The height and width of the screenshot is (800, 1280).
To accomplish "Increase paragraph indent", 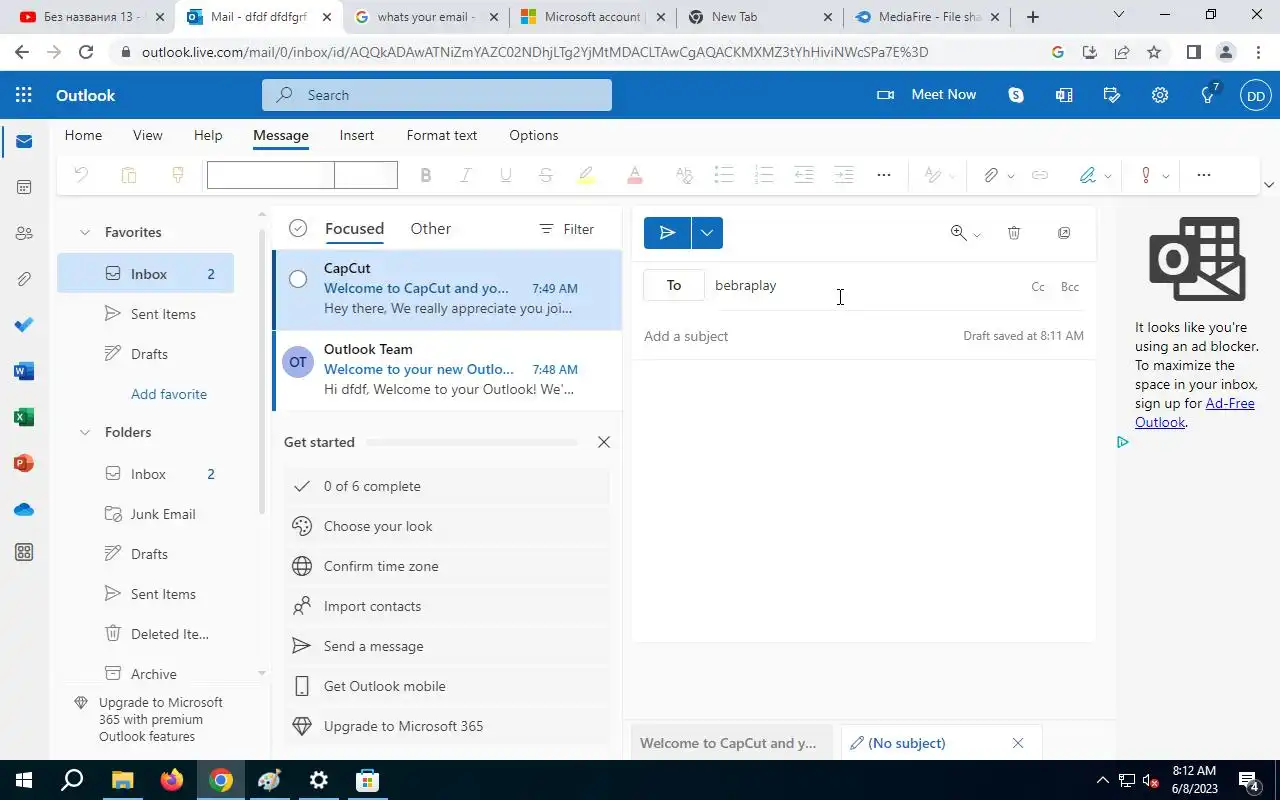I will point(844,175).
